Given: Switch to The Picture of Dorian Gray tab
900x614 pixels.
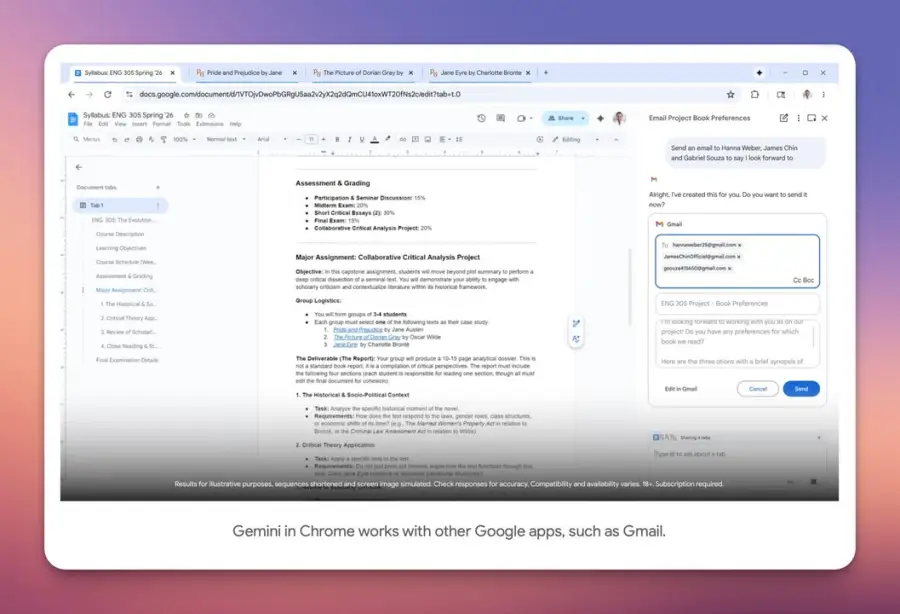Looking at the screenshot, I should click(362, 73).
